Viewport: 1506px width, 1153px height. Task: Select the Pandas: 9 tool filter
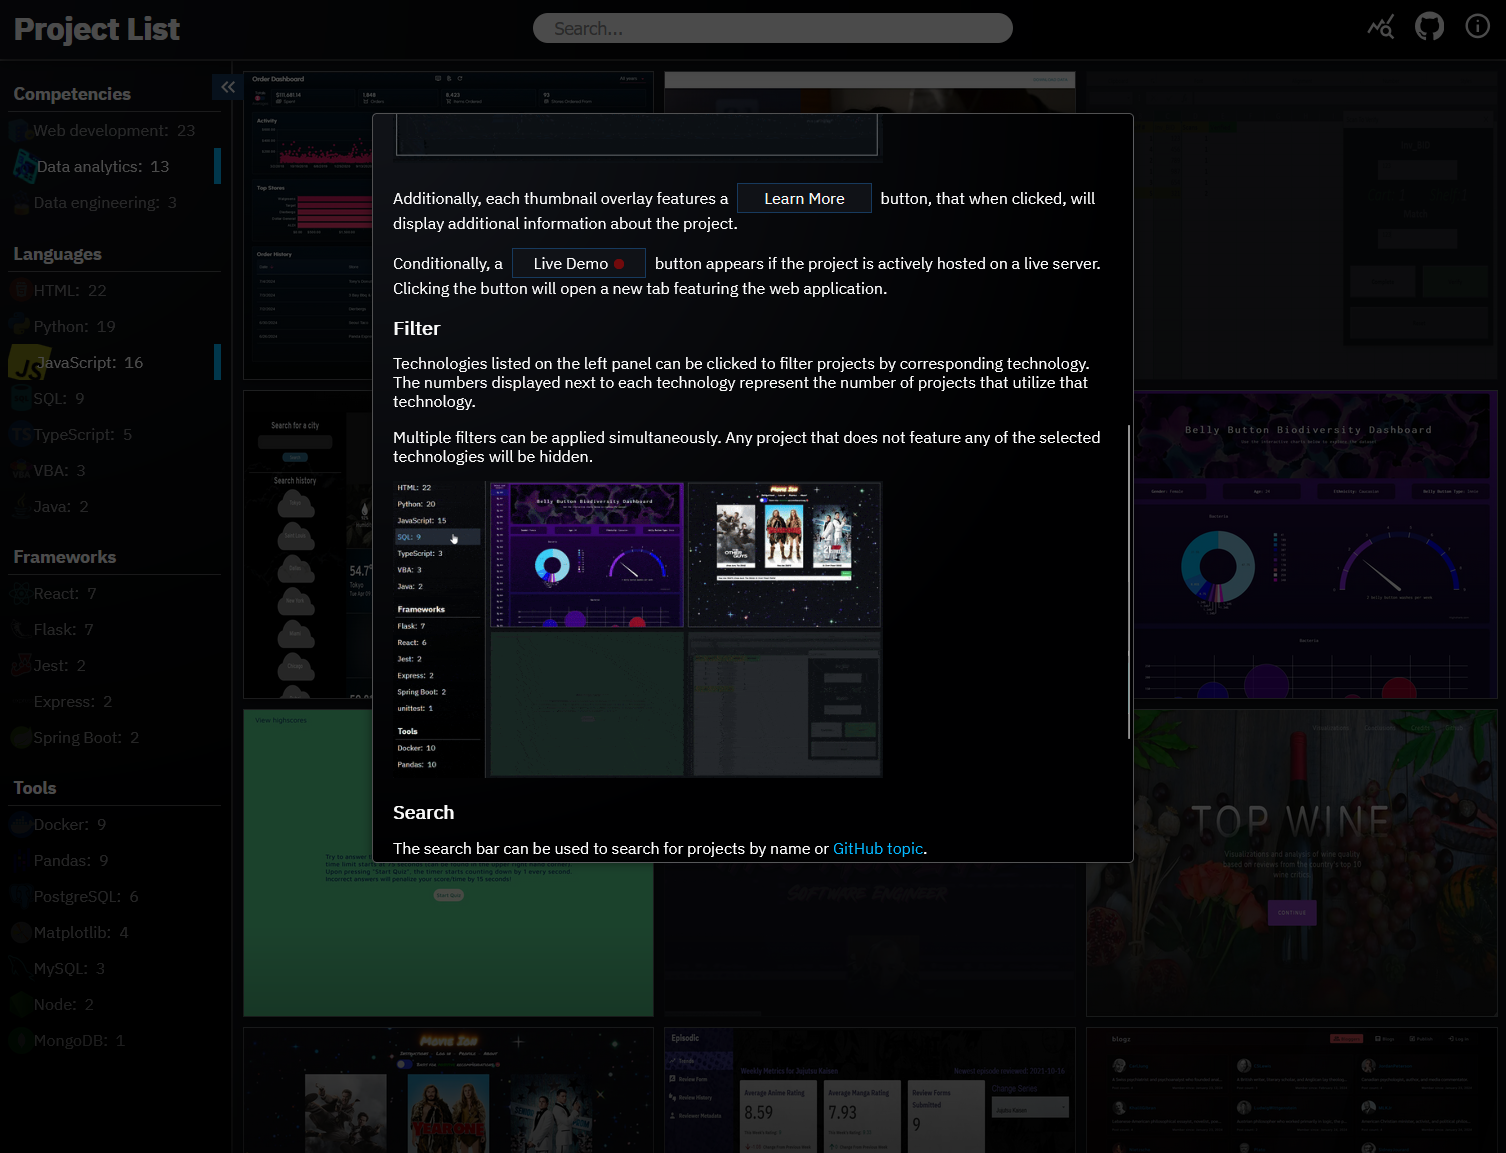[x=114, y=860]
